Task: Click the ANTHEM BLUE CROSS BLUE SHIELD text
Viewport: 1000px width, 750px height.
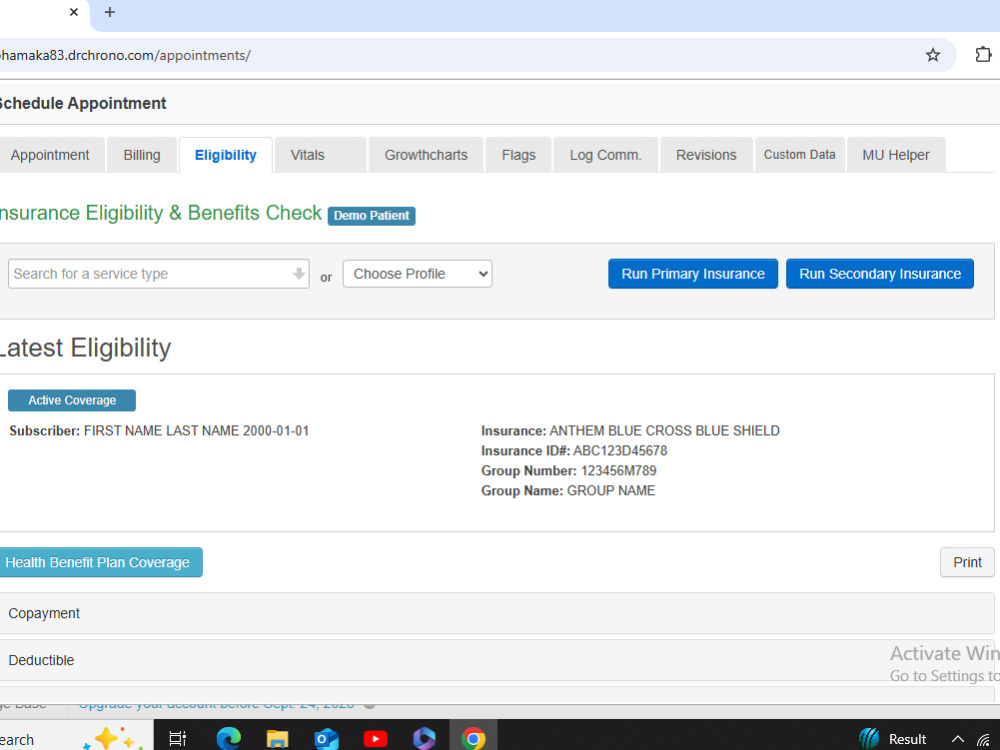Action: (x=665, y=431)
